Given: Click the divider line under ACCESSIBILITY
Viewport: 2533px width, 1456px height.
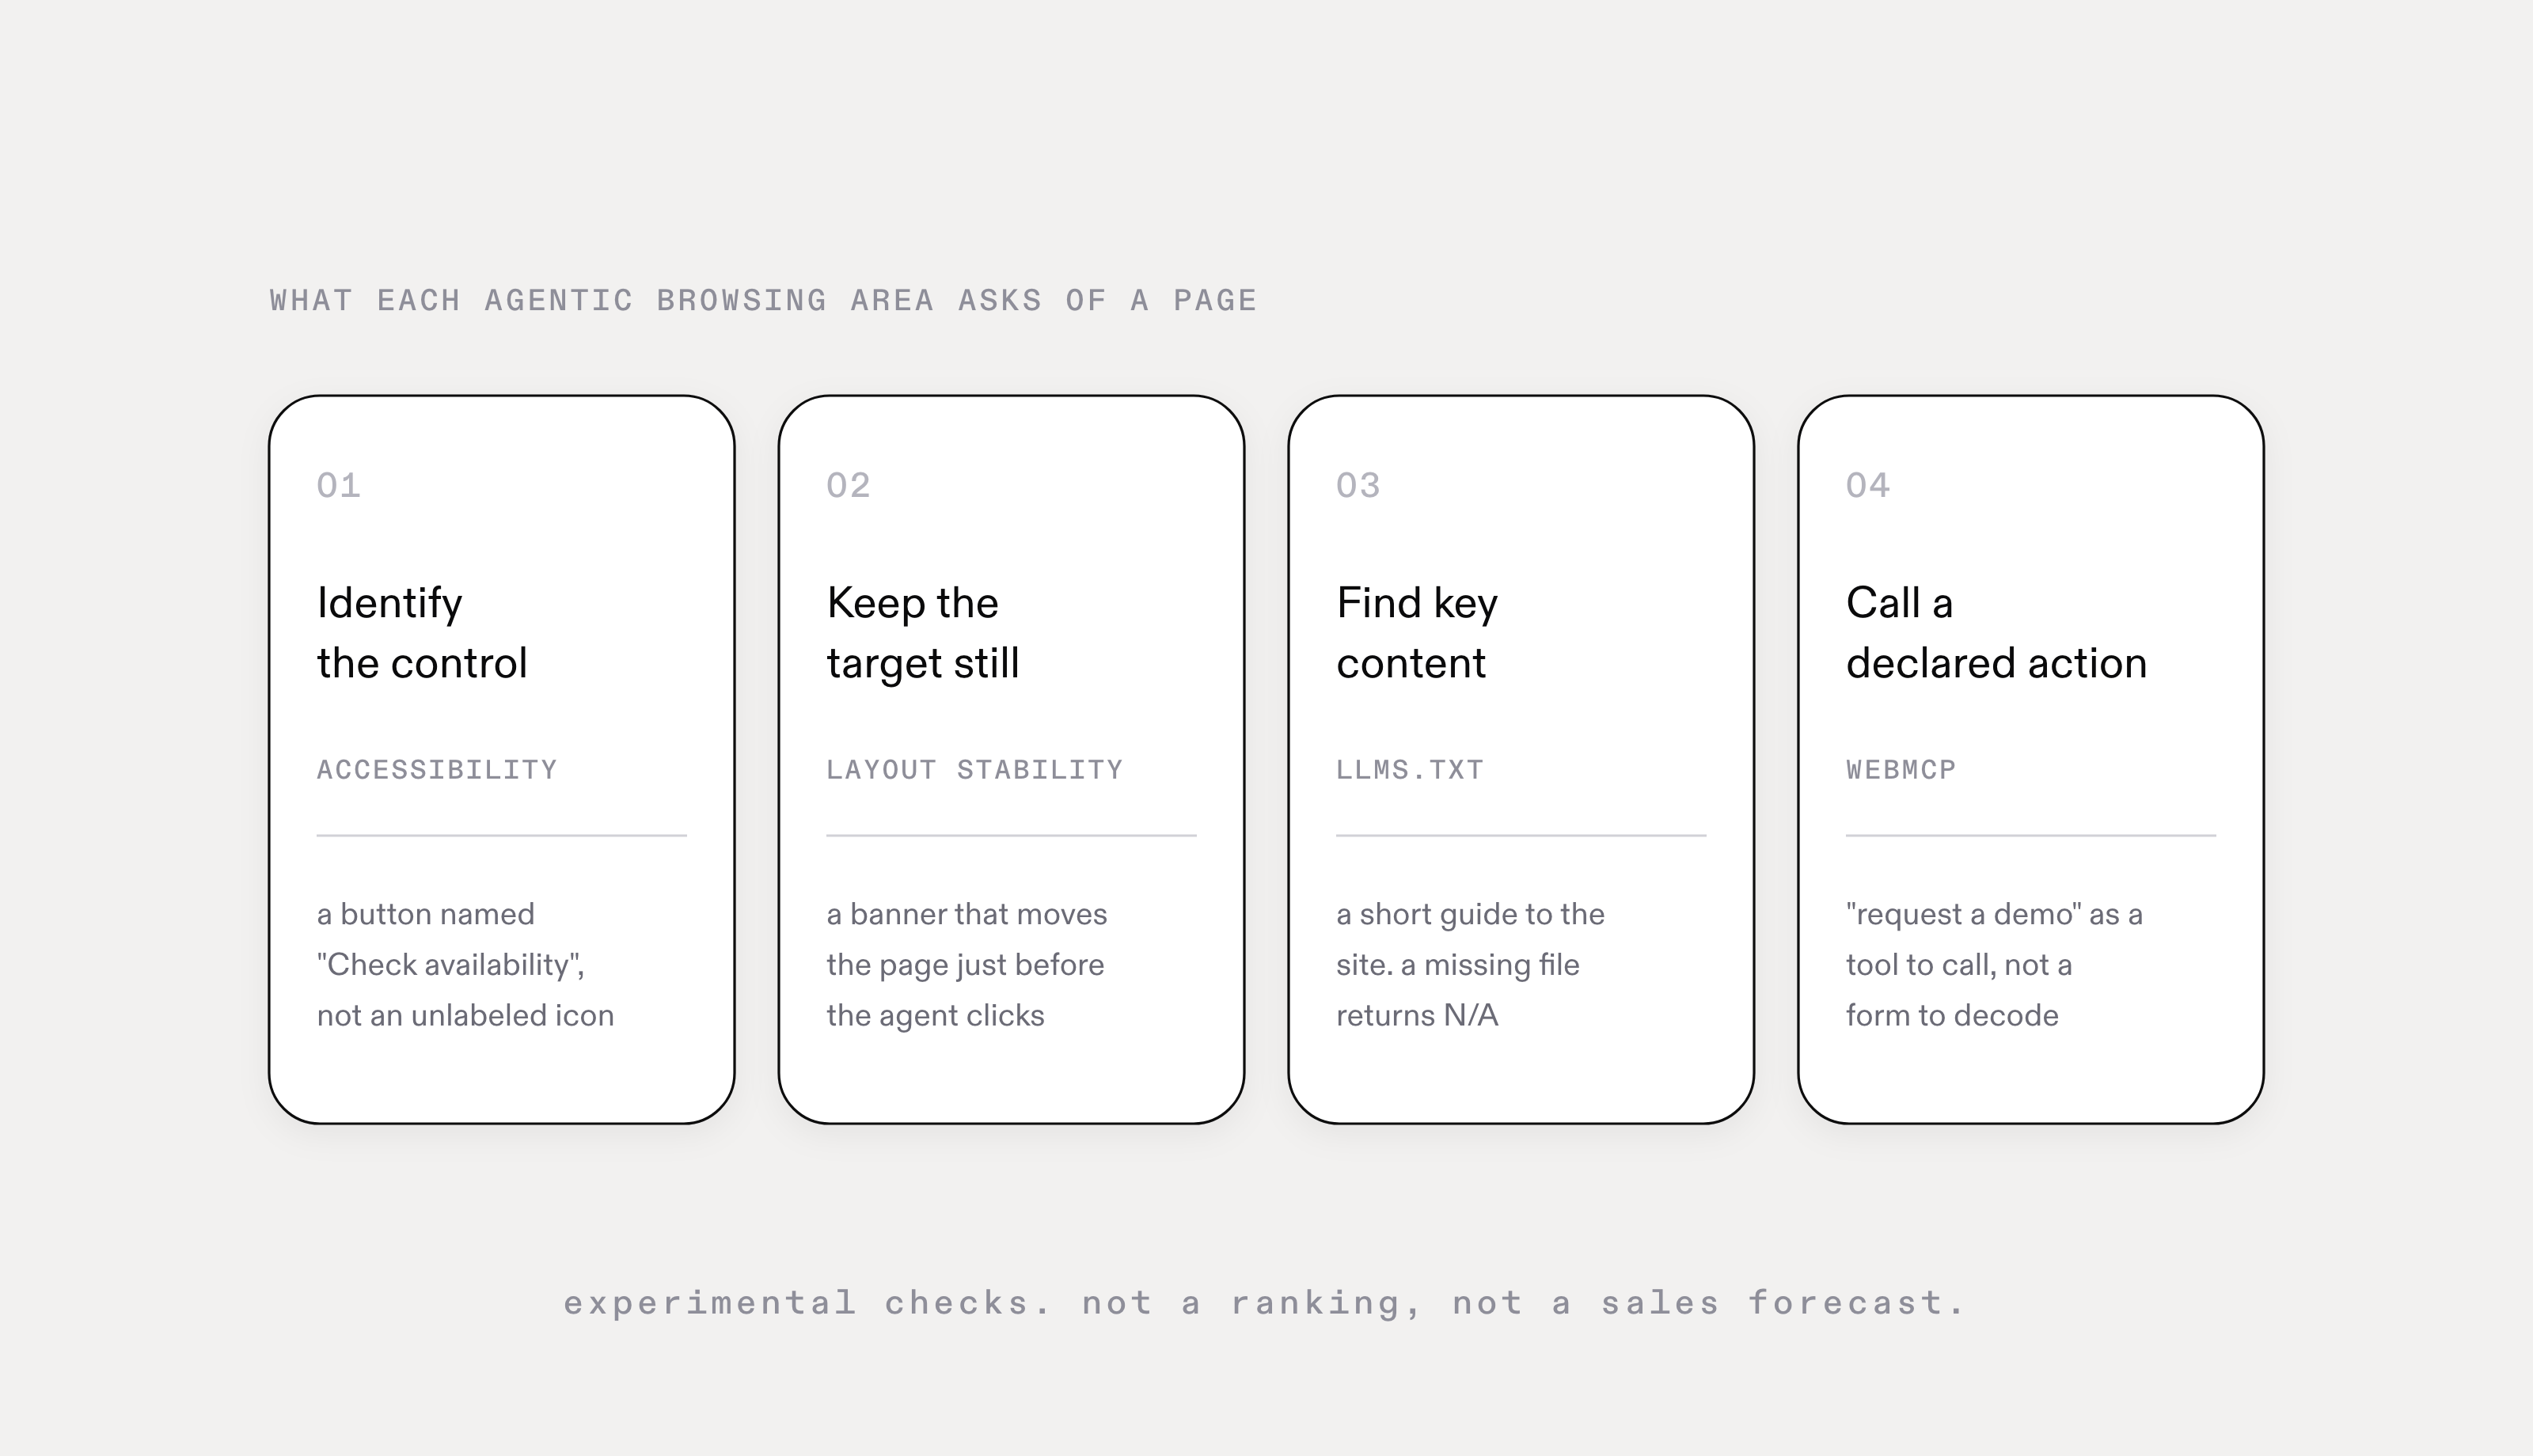Looking at the screenshot, I should pyautogui.click(x=502, y=835).
